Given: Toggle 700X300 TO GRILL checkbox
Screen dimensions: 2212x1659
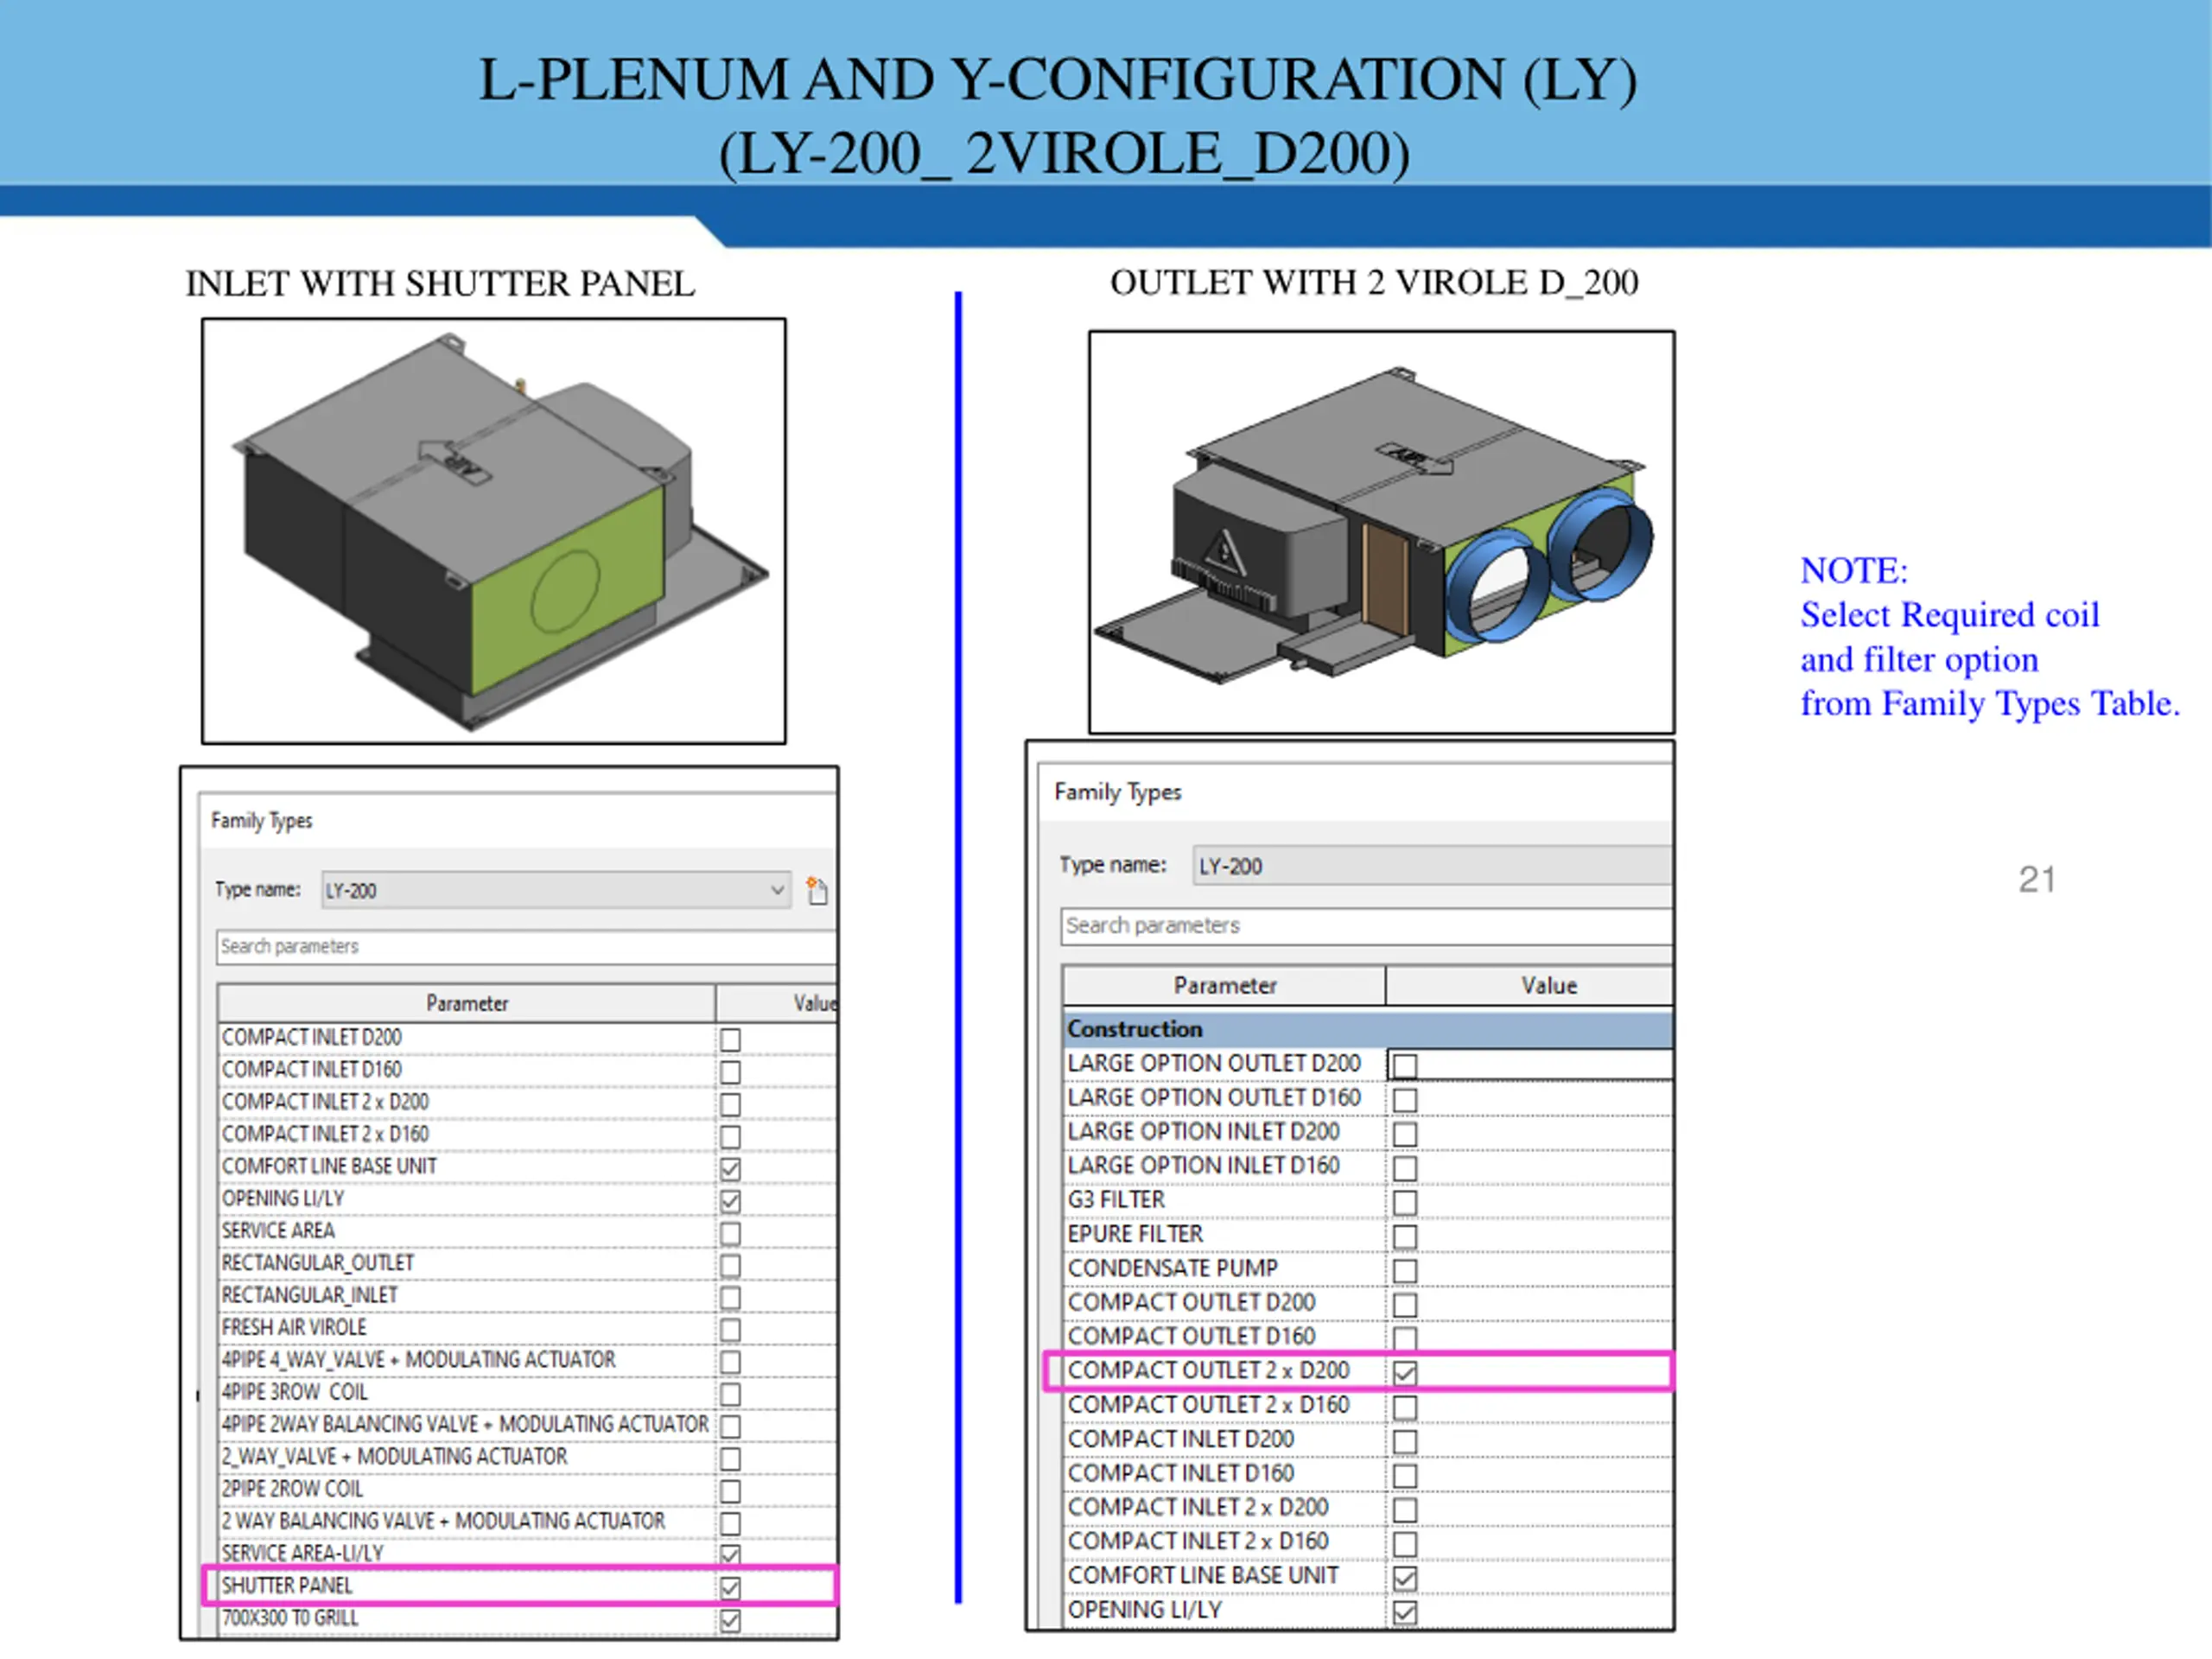Looking at the screenshot, I should [731, 1620].
